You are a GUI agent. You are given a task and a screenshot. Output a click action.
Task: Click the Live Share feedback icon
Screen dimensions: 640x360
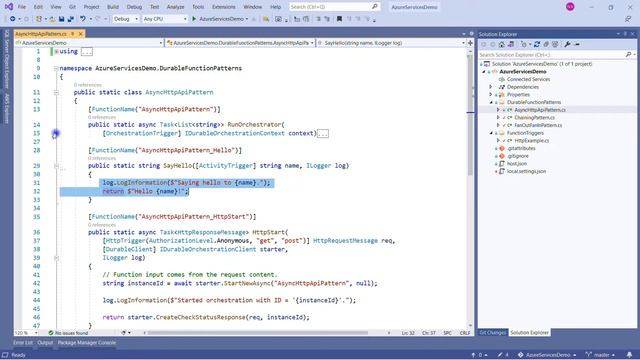coord(628,19)
